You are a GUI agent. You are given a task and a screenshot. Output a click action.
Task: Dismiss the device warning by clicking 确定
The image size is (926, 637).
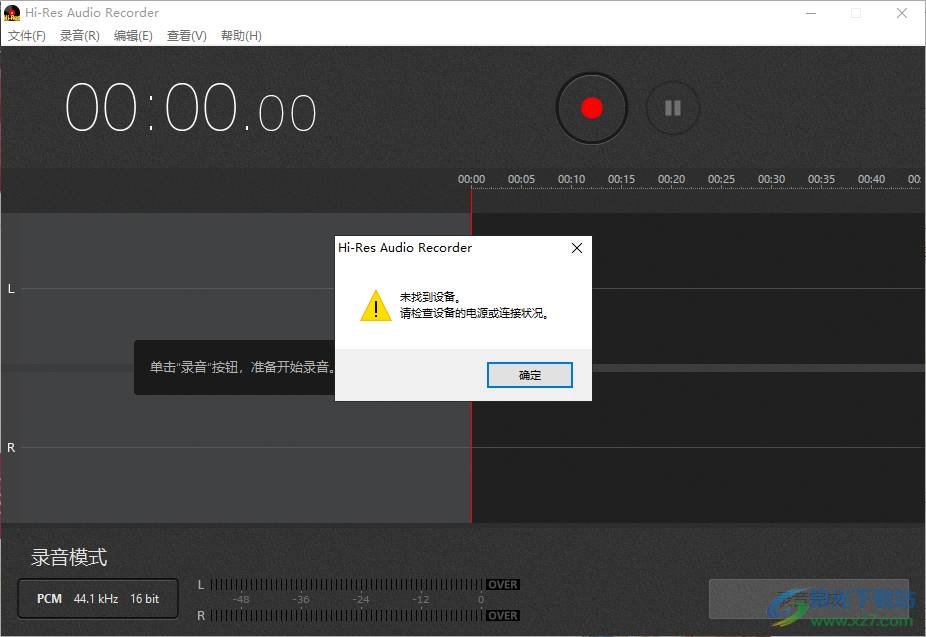pyautogui.click(x=529, y=374)
